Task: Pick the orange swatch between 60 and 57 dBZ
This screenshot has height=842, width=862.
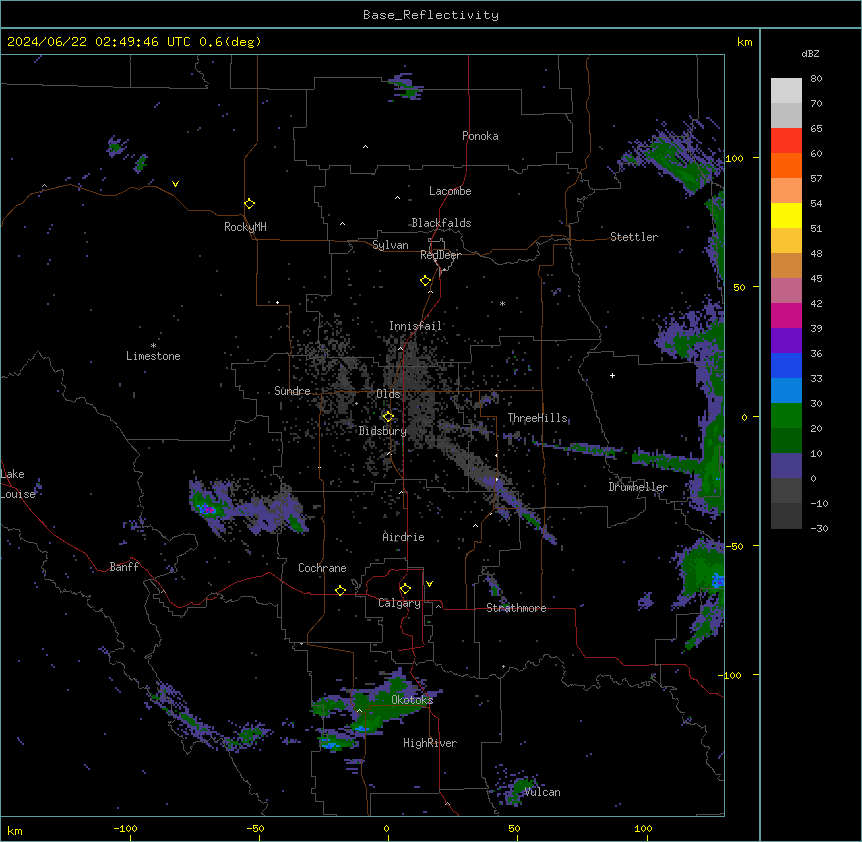Action: point(786,165)
